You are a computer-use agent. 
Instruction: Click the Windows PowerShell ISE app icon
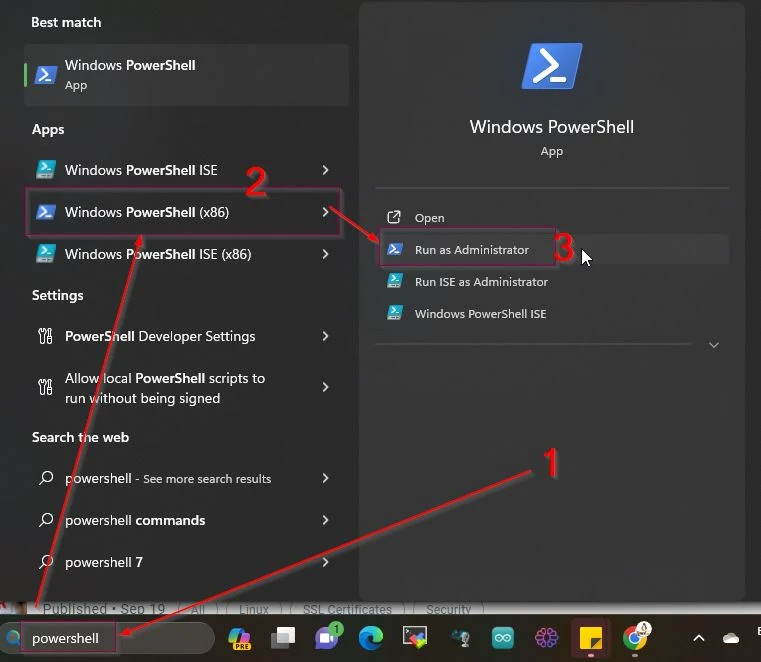(46, 170)
